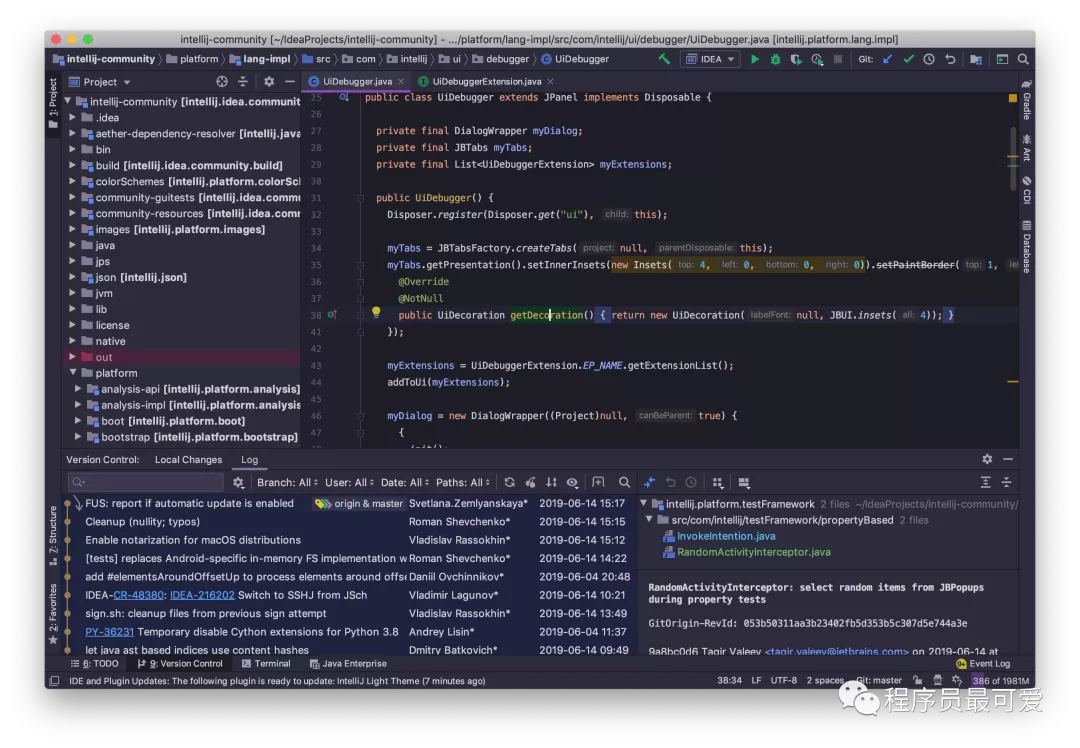The width and height of the screenshot is (1080, 748).
Task: Click the log search input field
Action: coord(146,483)
